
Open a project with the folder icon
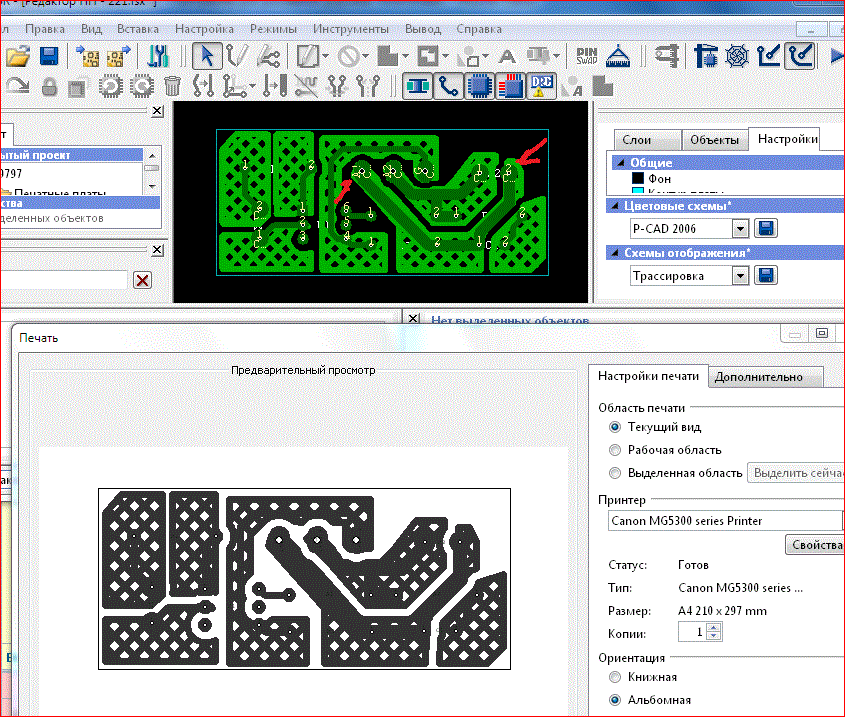tap(17, 56)
